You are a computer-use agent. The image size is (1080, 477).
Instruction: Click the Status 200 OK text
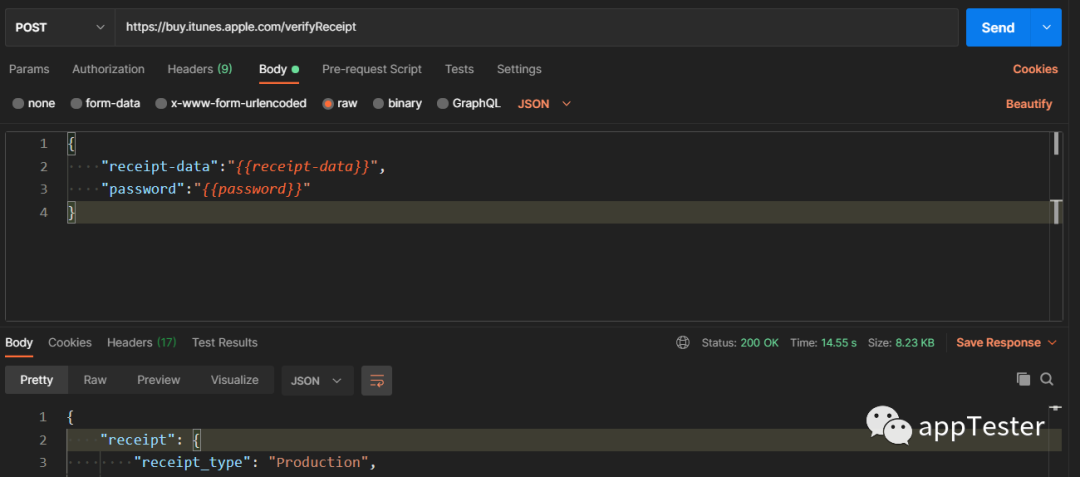pyautogui.click(x=740, y=342)
